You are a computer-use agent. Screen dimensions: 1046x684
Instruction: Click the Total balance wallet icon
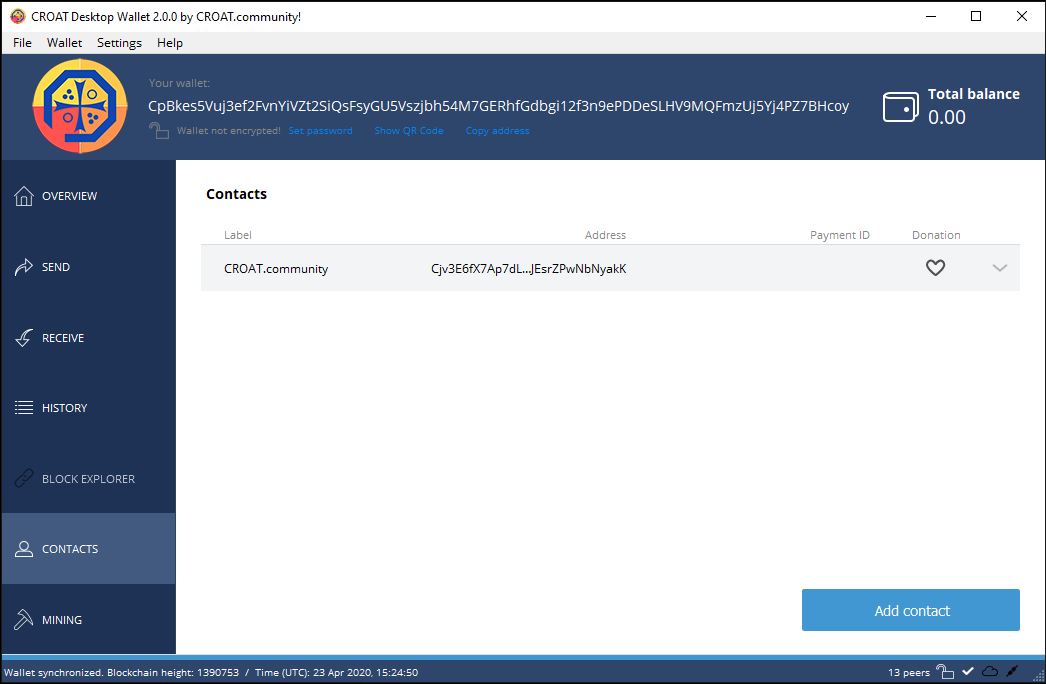[x=901, y=107]
